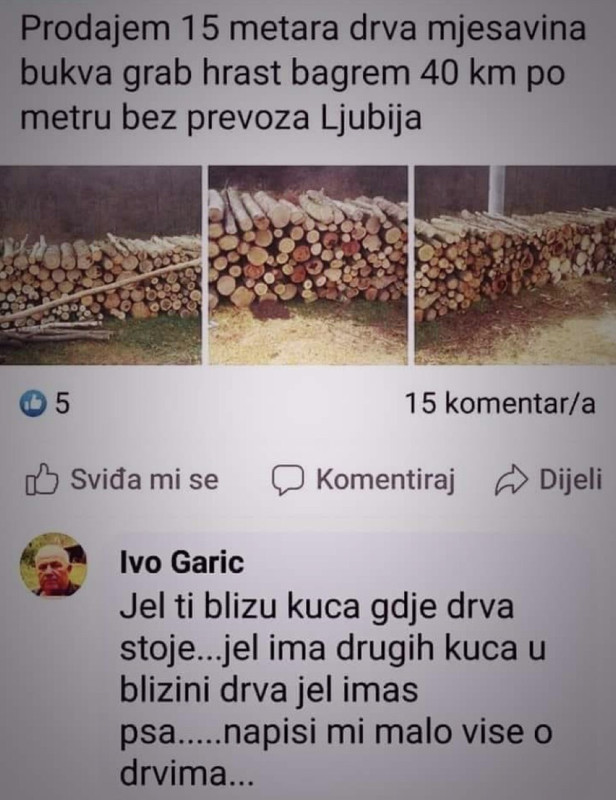Screen dimensions: 616x800
Task: Select the Komentiraj text label
Action: (x=385, y=481)
